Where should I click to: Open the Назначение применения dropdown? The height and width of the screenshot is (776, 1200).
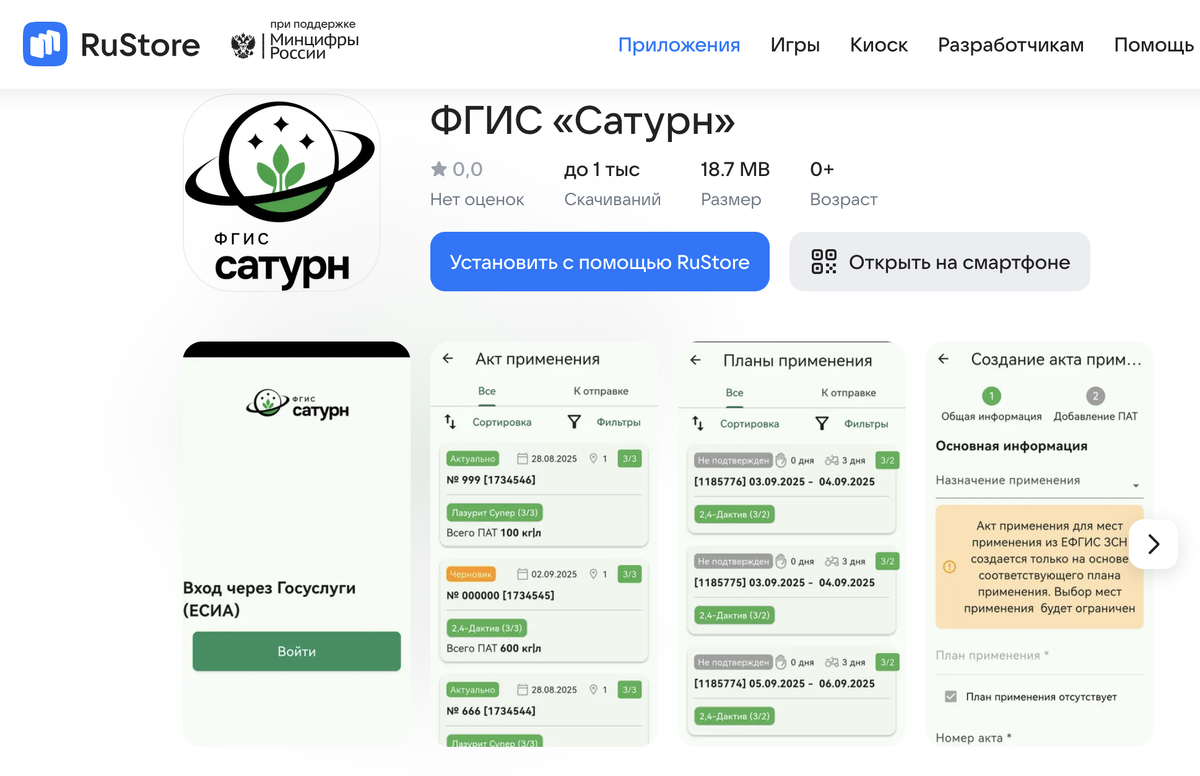[x=1039, y=482]
